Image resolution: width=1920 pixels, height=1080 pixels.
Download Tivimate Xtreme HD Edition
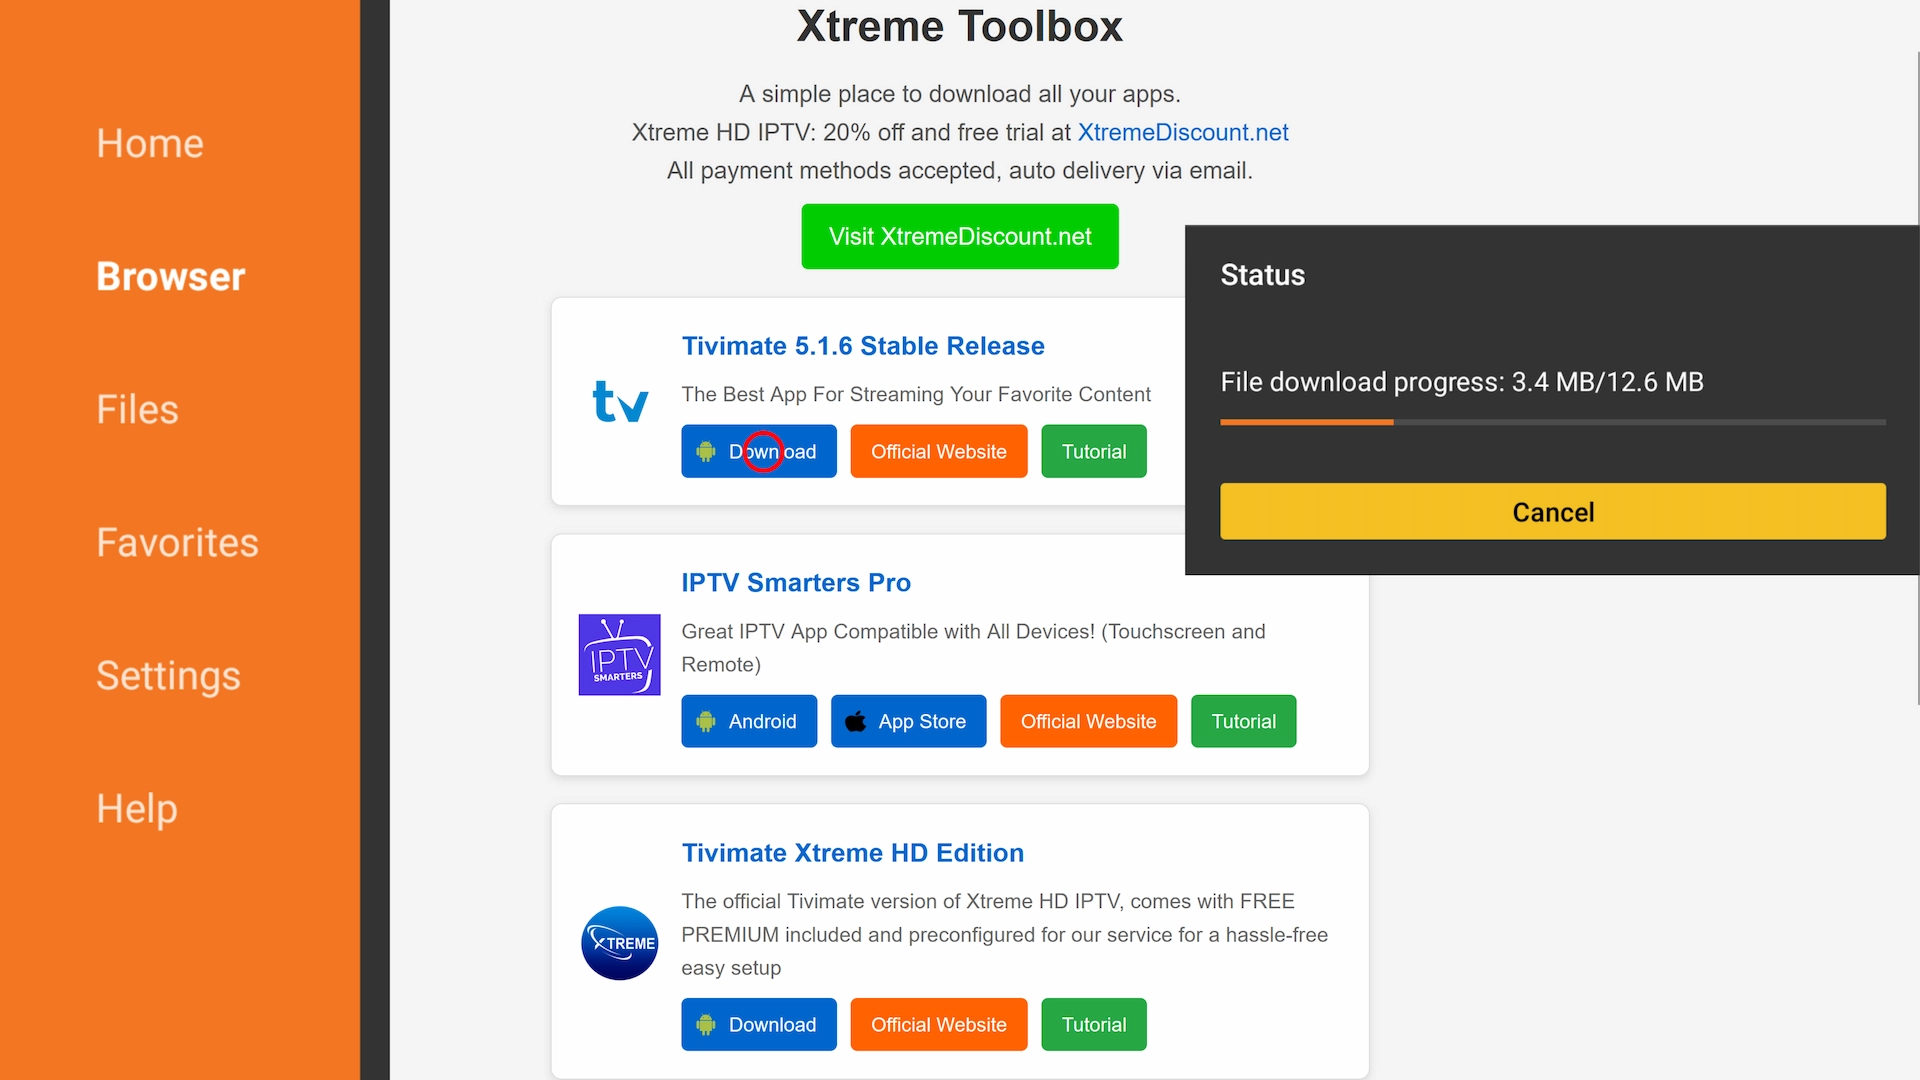click(x=759, y=1024)
